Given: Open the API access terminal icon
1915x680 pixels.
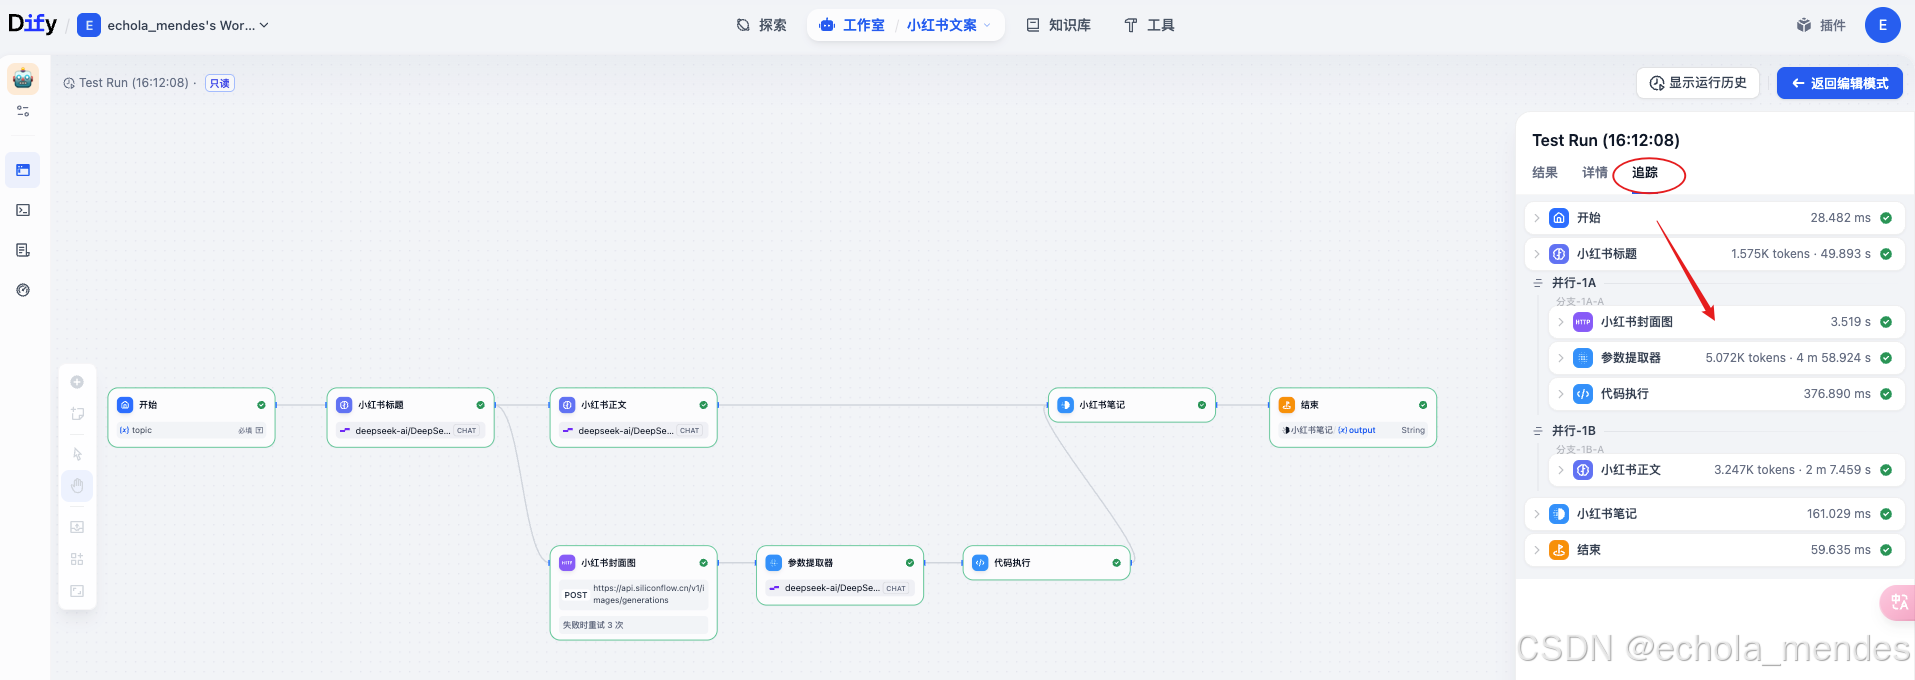Looking at the screenshot, I should 23,210.
